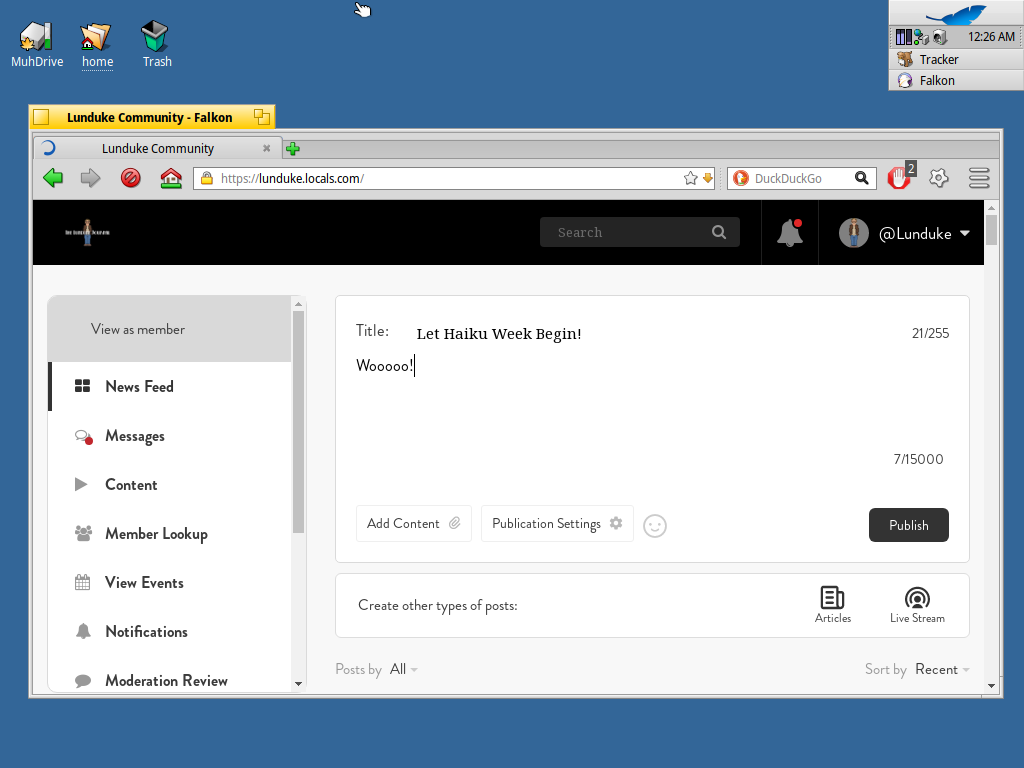Close the Lunduke Community tab

coord(266,148)
